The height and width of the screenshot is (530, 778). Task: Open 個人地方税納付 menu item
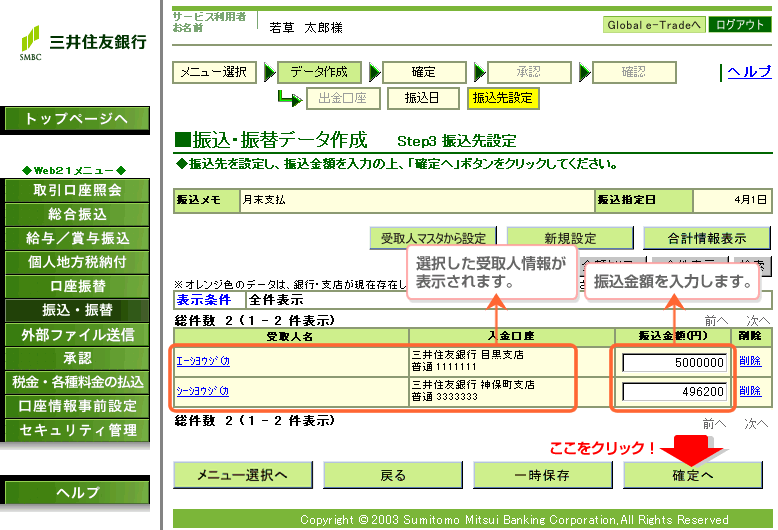(77, 262)
